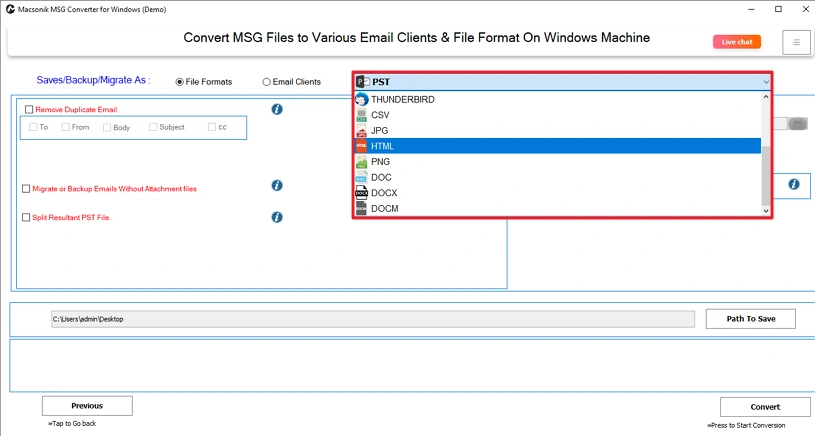This screenshot has height=436, width=815.
Task: Tick the Split Resultant PST File checkbox
Action: click(x=26, y=217)
